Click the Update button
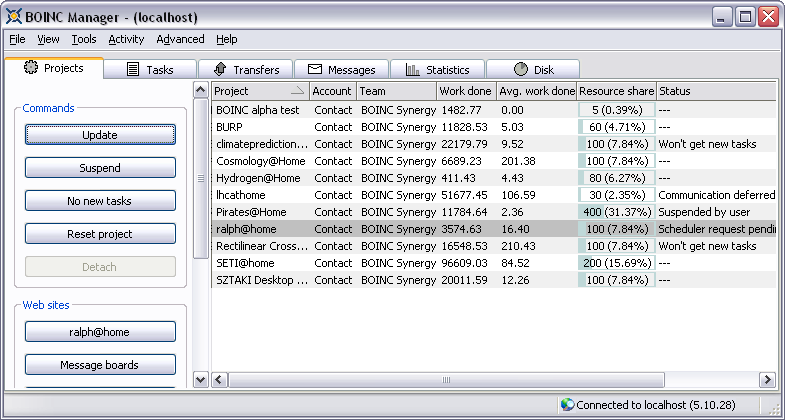 (100, 135)
